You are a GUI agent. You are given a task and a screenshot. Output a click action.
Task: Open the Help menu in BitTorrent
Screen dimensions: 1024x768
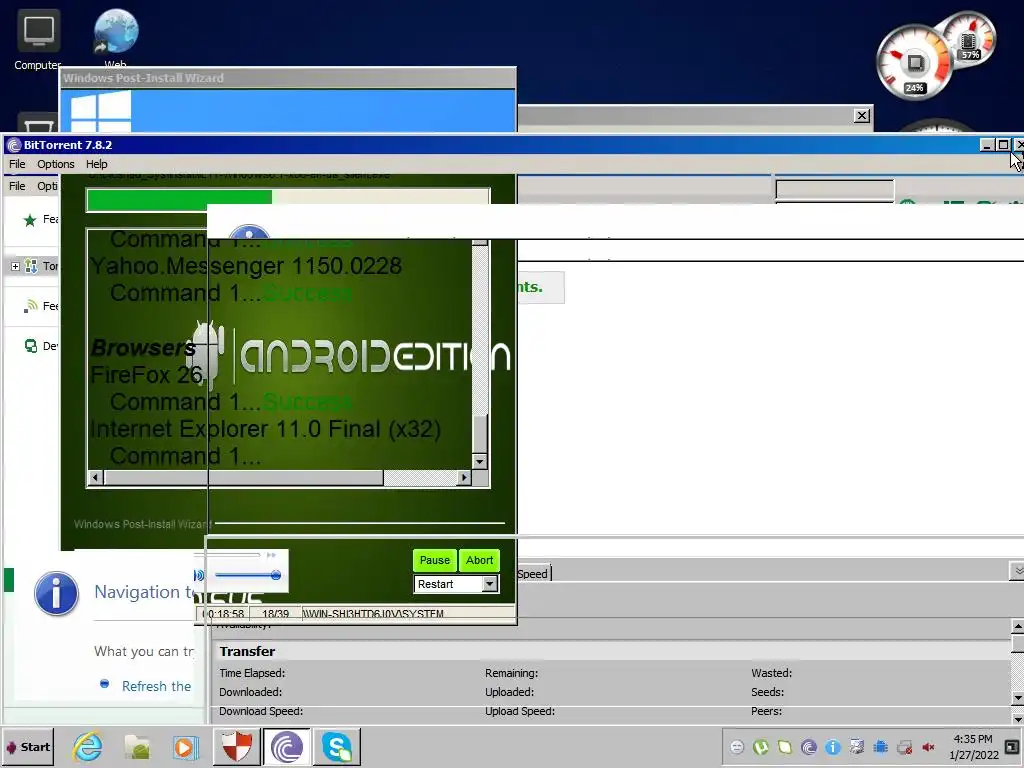pyautogui.click(x=97, y=164)
